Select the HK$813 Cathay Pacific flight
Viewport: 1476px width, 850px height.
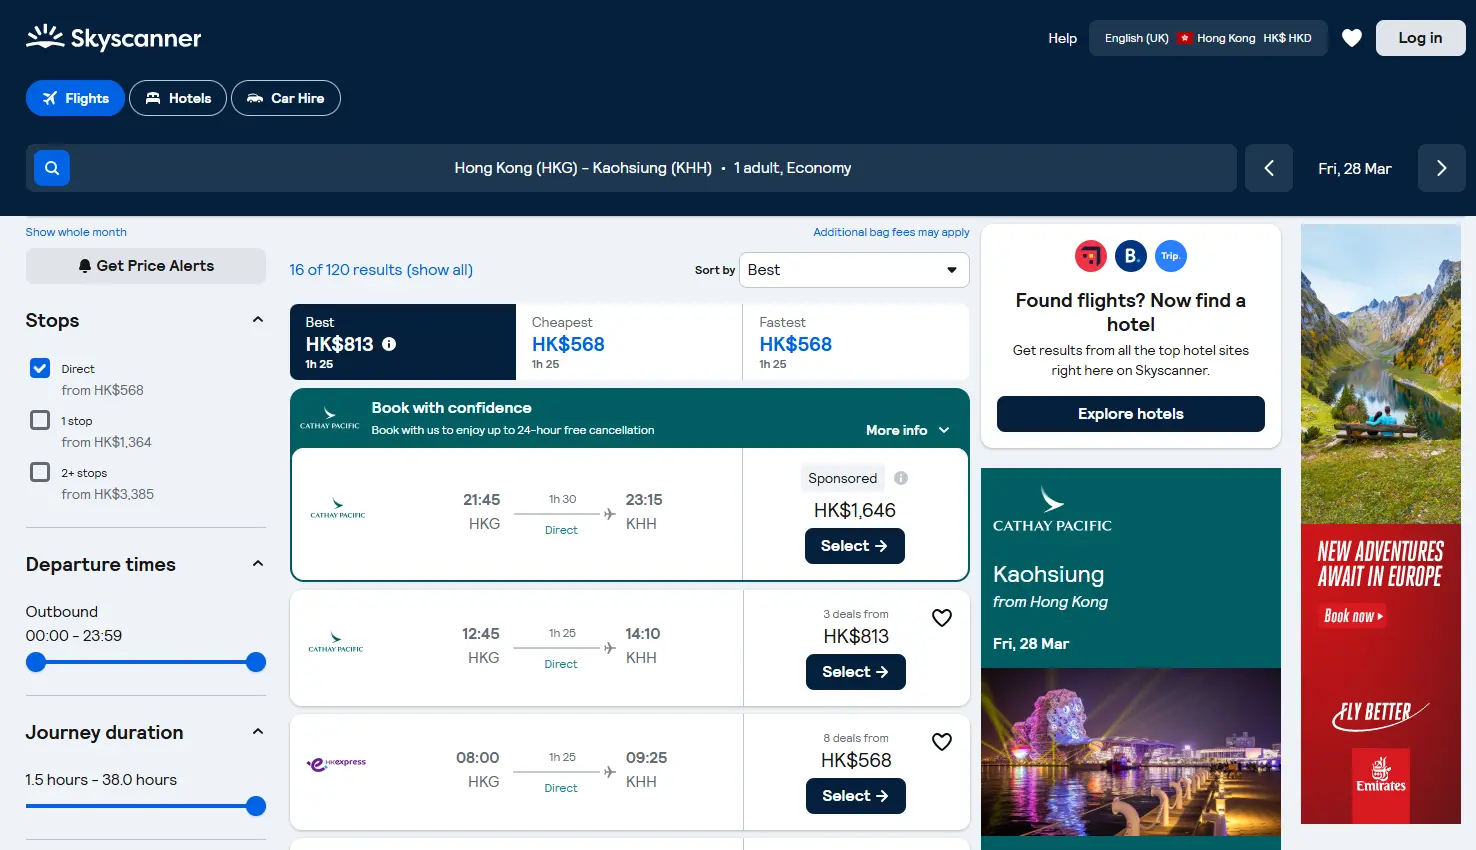[x=856, y=672]
